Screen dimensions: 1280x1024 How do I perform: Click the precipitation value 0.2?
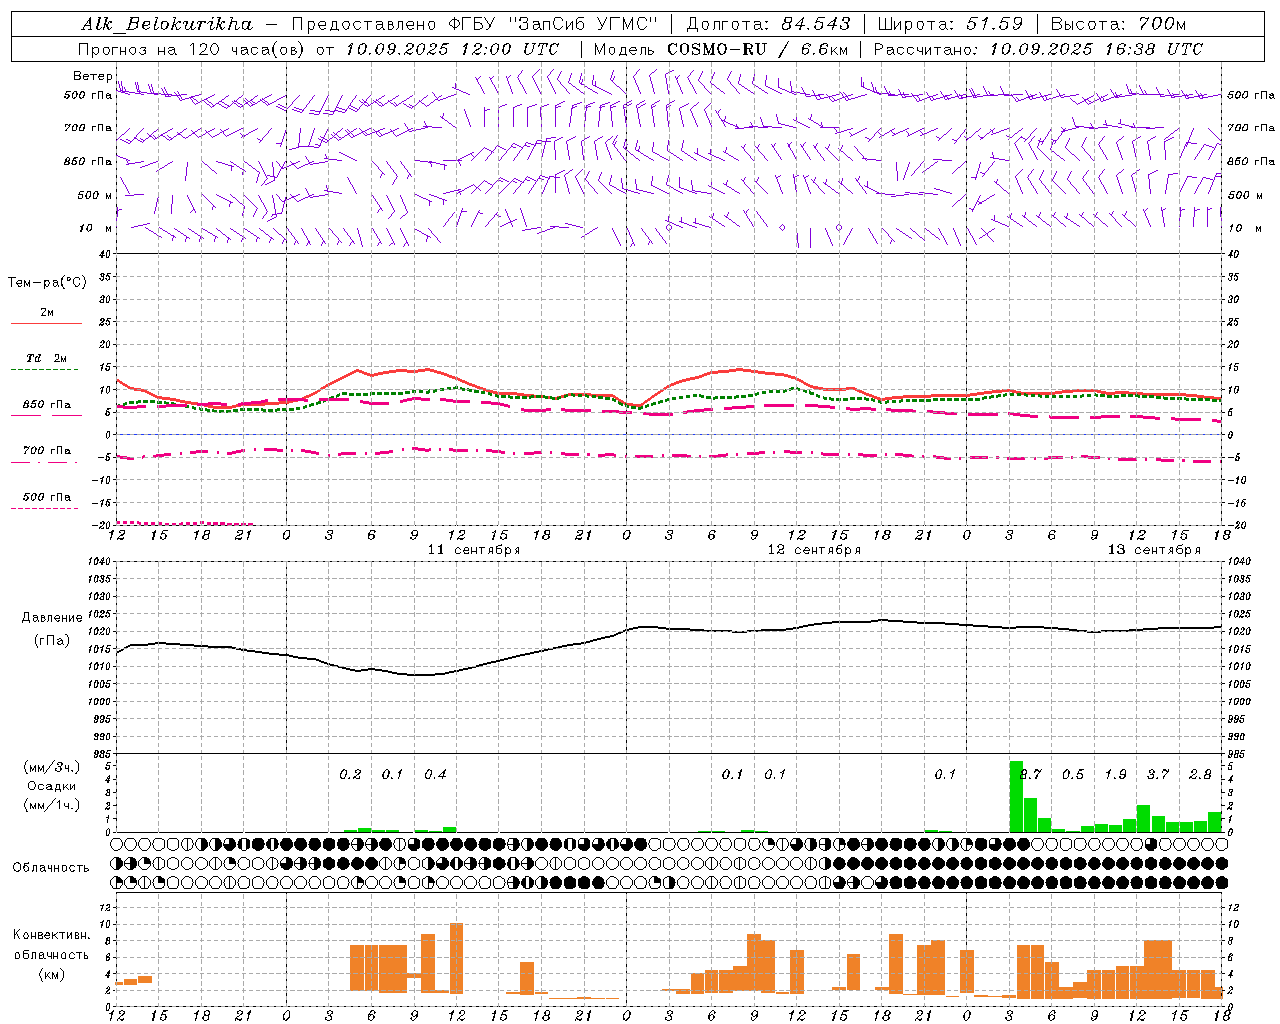350,775
